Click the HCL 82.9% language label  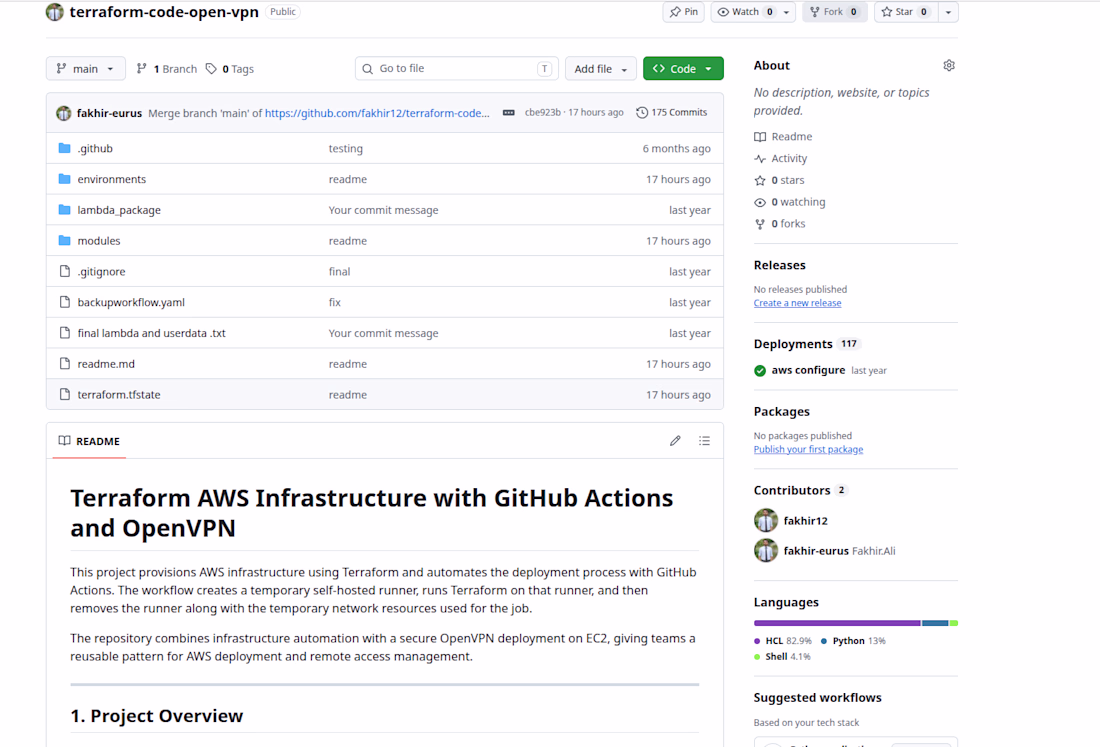(783, 641)
